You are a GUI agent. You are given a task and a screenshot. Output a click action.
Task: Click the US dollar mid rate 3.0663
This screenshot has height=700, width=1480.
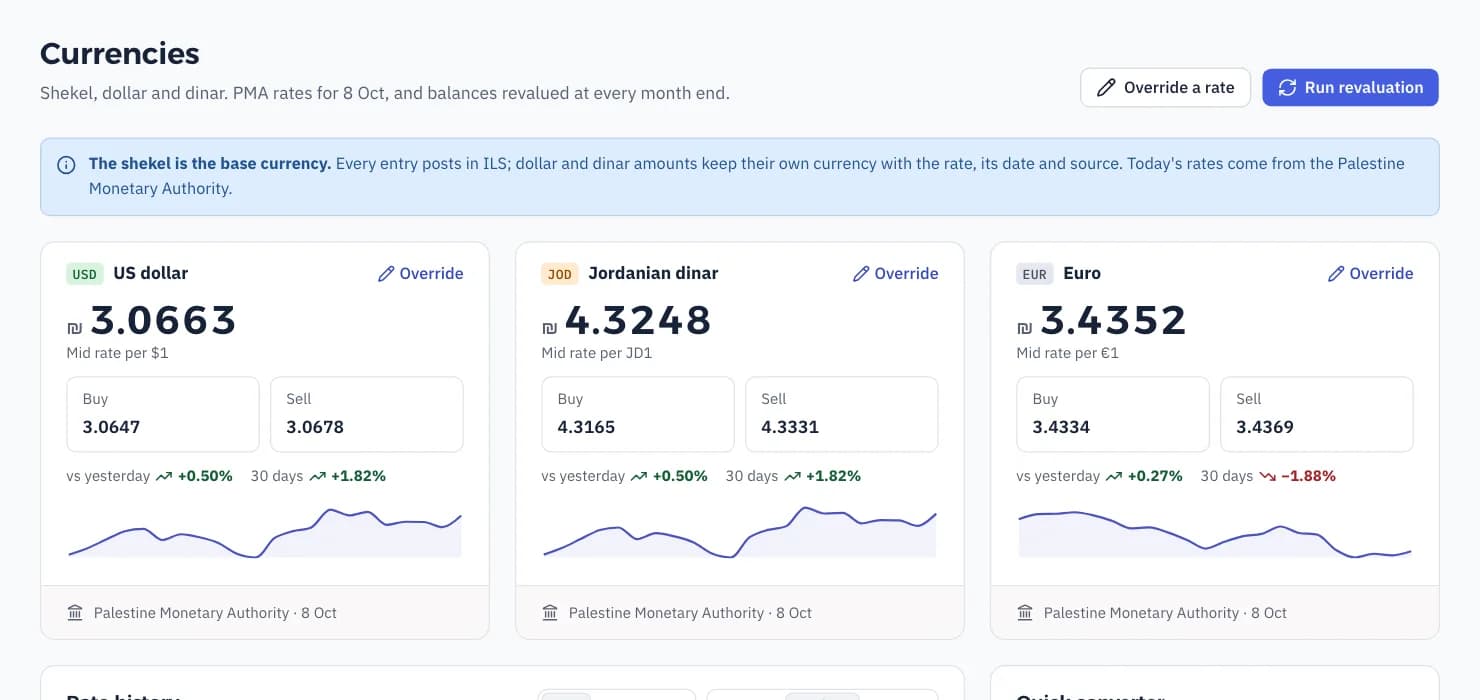(x=163, y=320)
